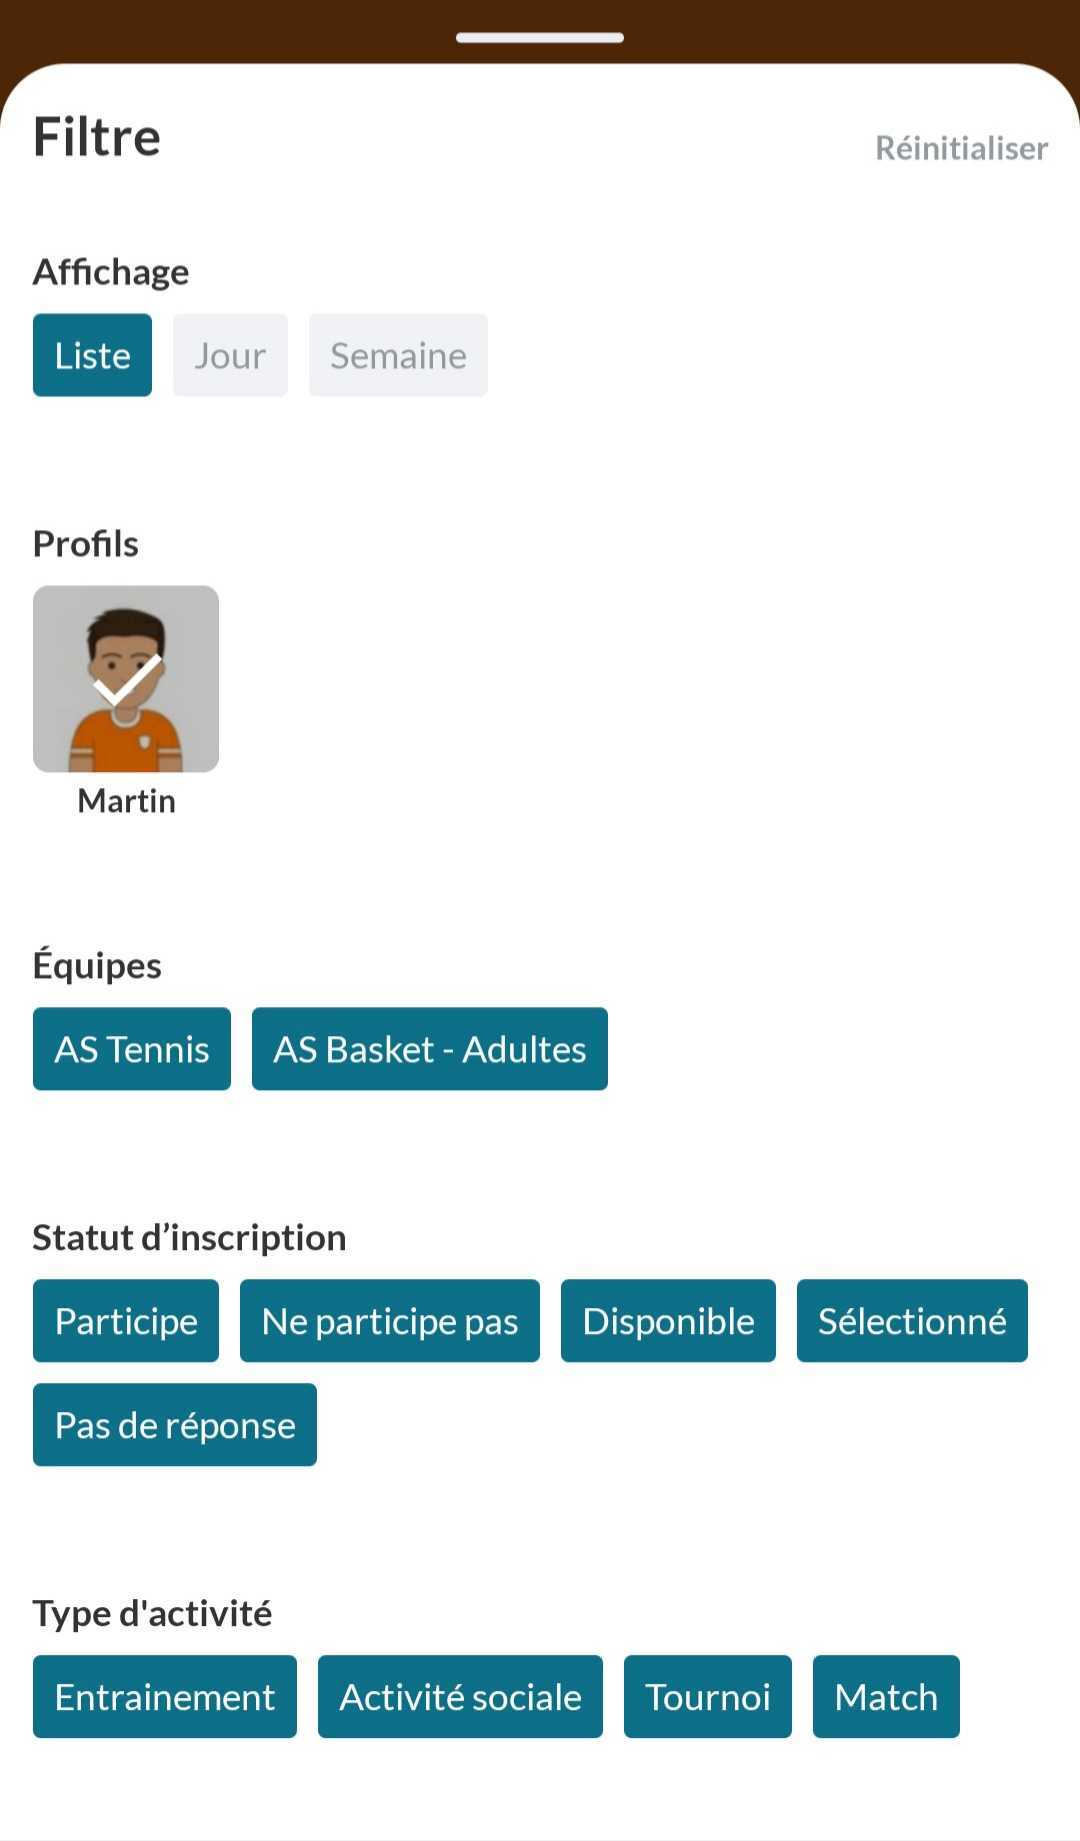Toggle the AS Tennis team filter

coord(132,1049)
